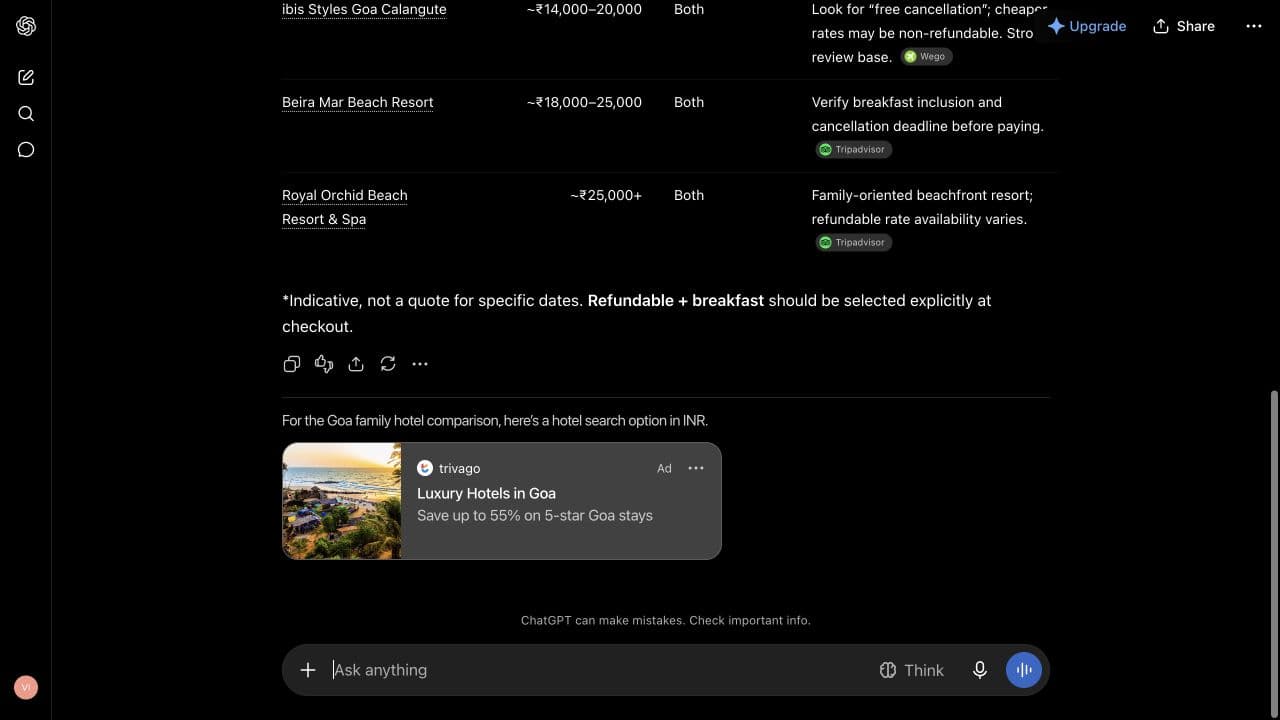Start dictation with the microphone icon

[980, 670]
